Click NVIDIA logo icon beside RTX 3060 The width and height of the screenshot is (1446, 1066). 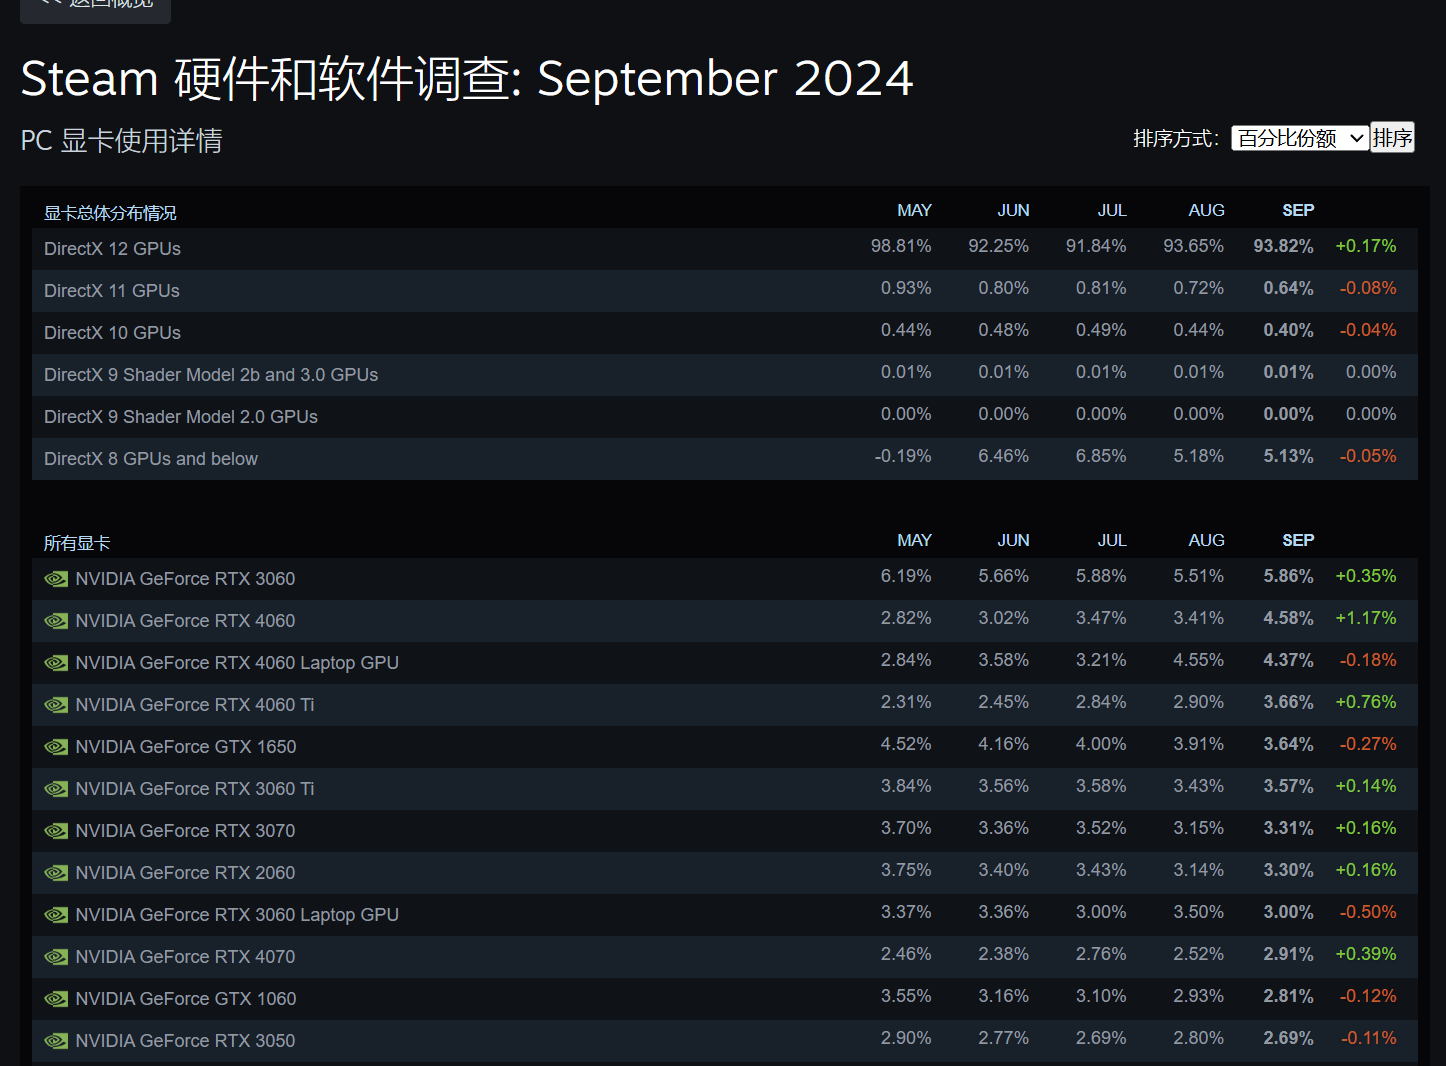click(x=56, y=579)
